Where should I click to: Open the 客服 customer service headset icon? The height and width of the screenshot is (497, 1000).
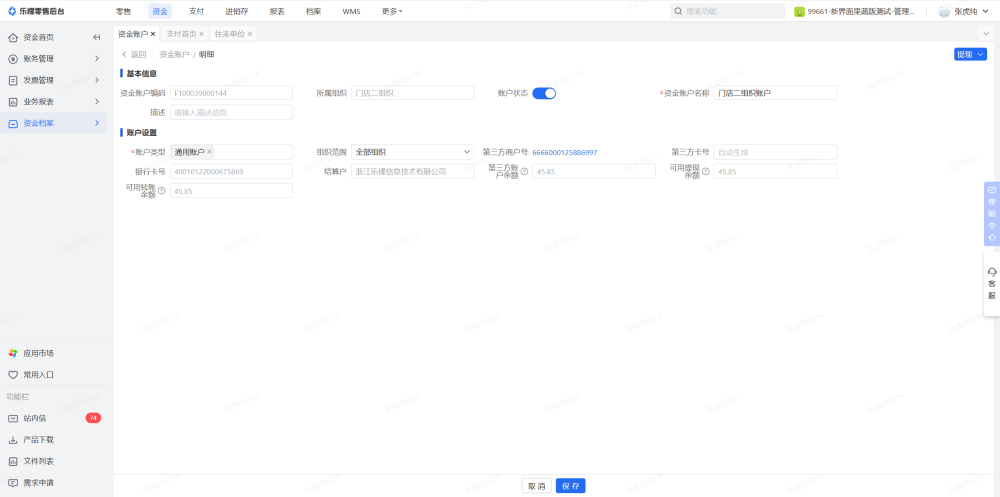pos(991,272)
